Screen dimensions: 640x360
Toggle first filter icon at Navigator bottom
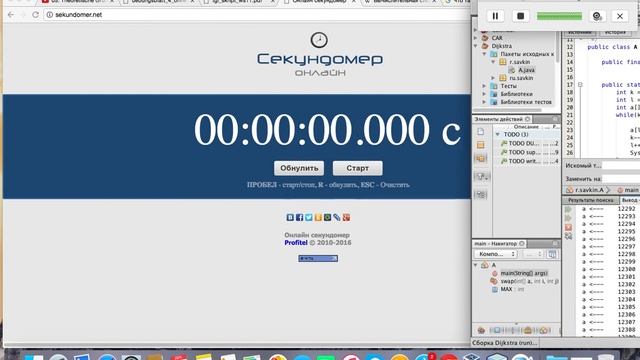point(481,330)
